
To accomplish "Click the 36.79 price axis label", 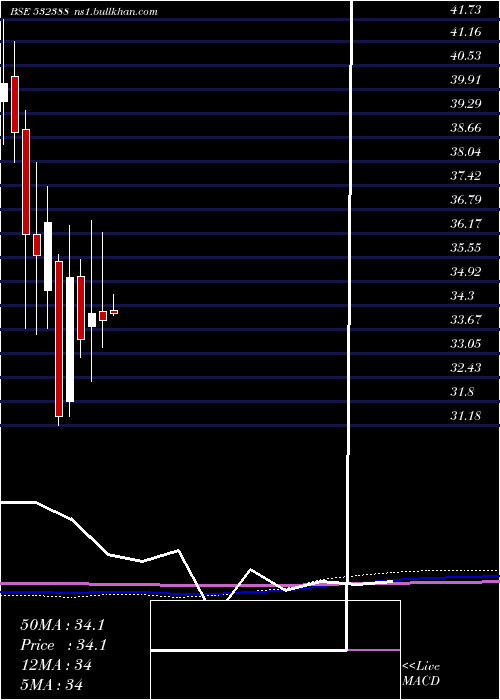I will point(466,200).
